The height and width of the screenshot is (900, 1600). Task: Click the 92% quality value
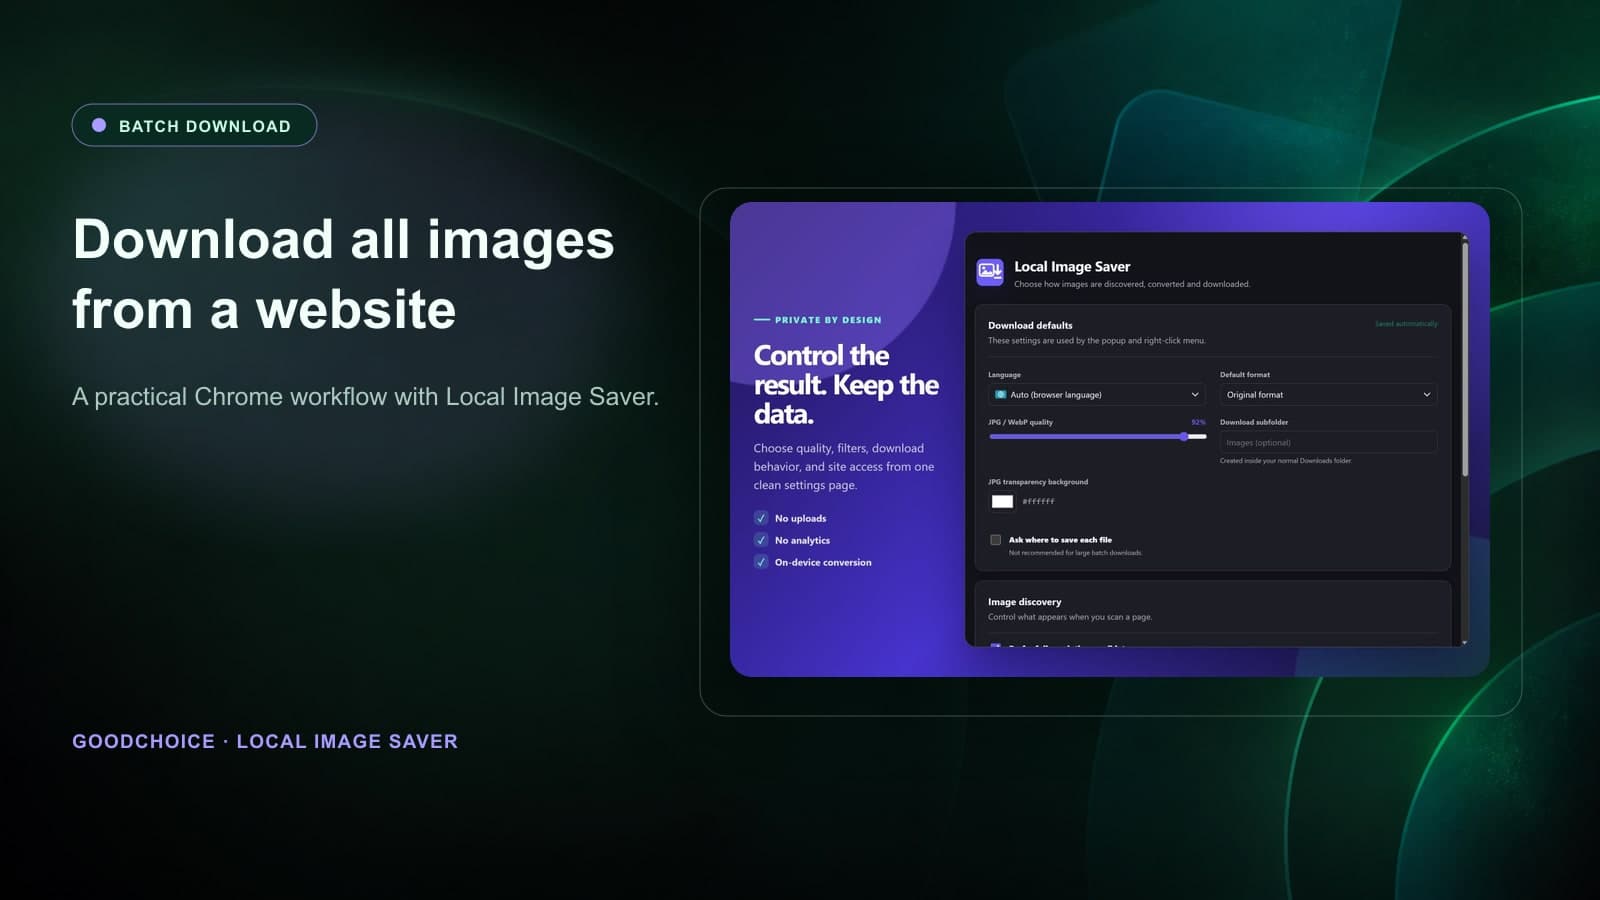tap(1198, 422)
